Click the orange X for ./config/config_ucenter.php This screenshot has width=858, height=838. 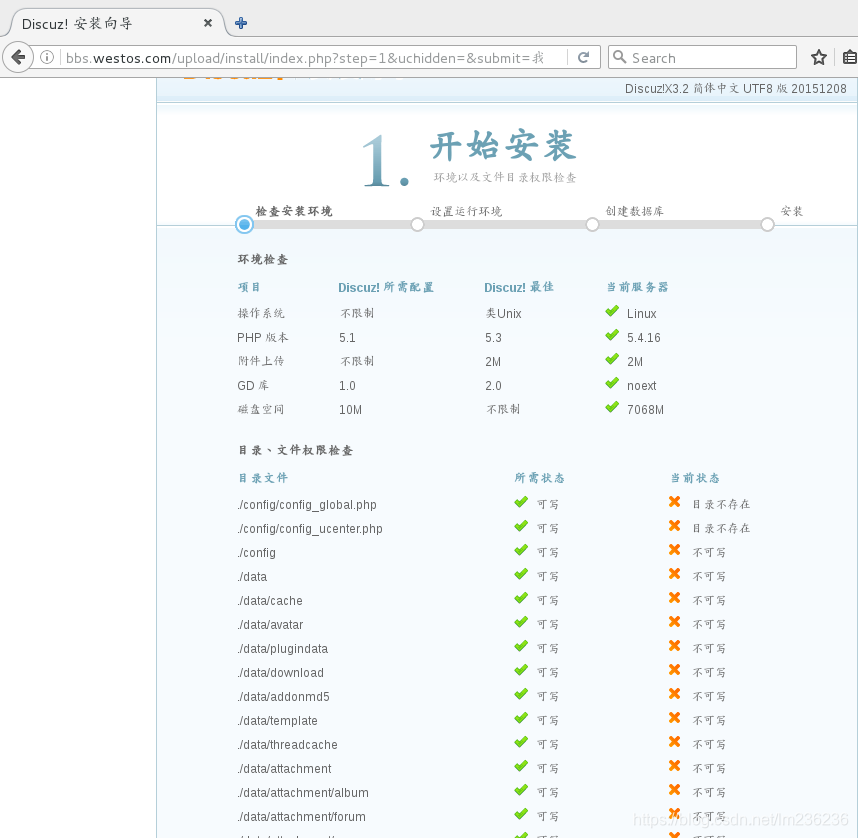pyautogui.click(x=675, y=526)
